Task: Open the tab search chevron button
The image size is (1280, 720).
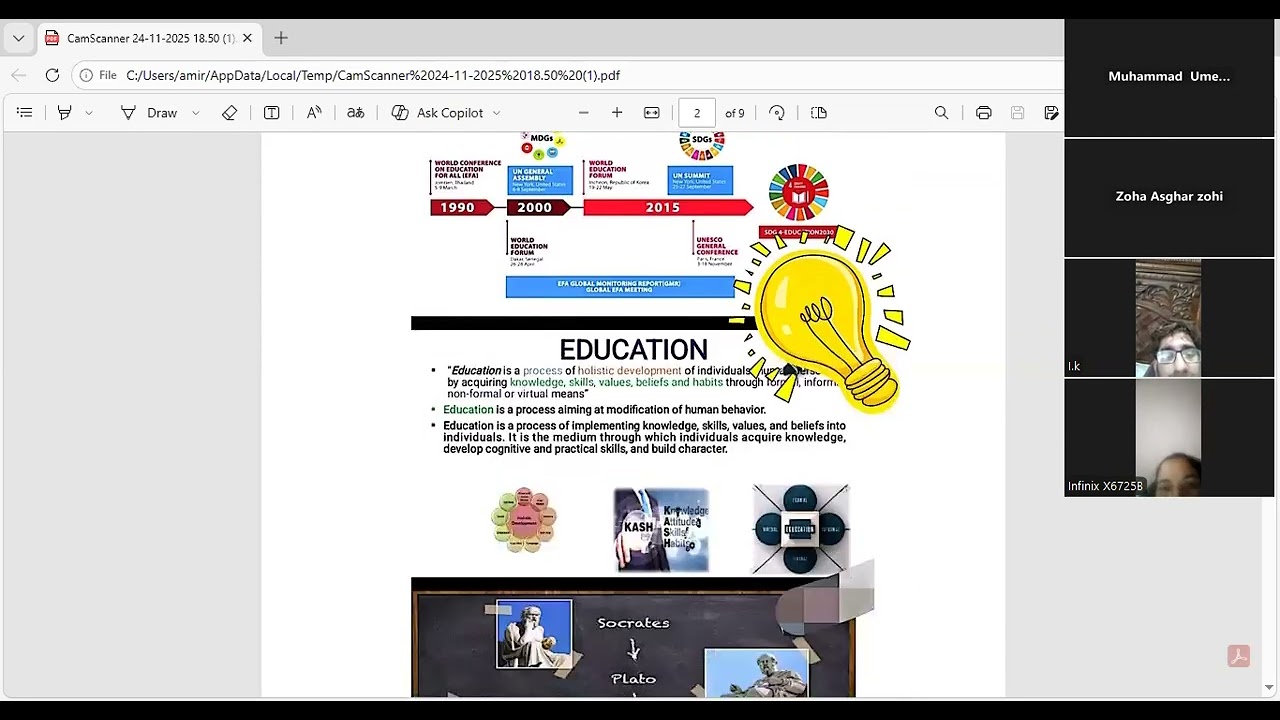Action: pyautogui.click(x=18, y=38)
